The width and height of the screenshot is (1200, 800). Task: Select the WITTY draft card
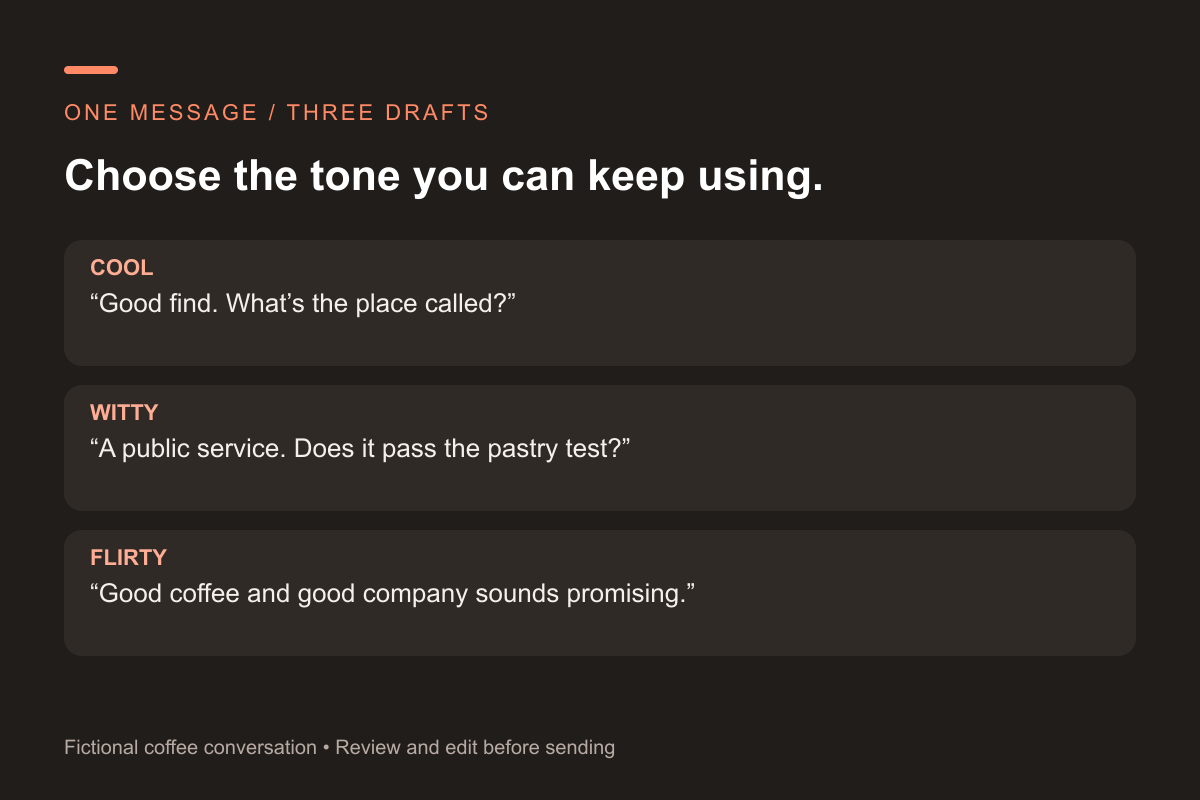600,448
